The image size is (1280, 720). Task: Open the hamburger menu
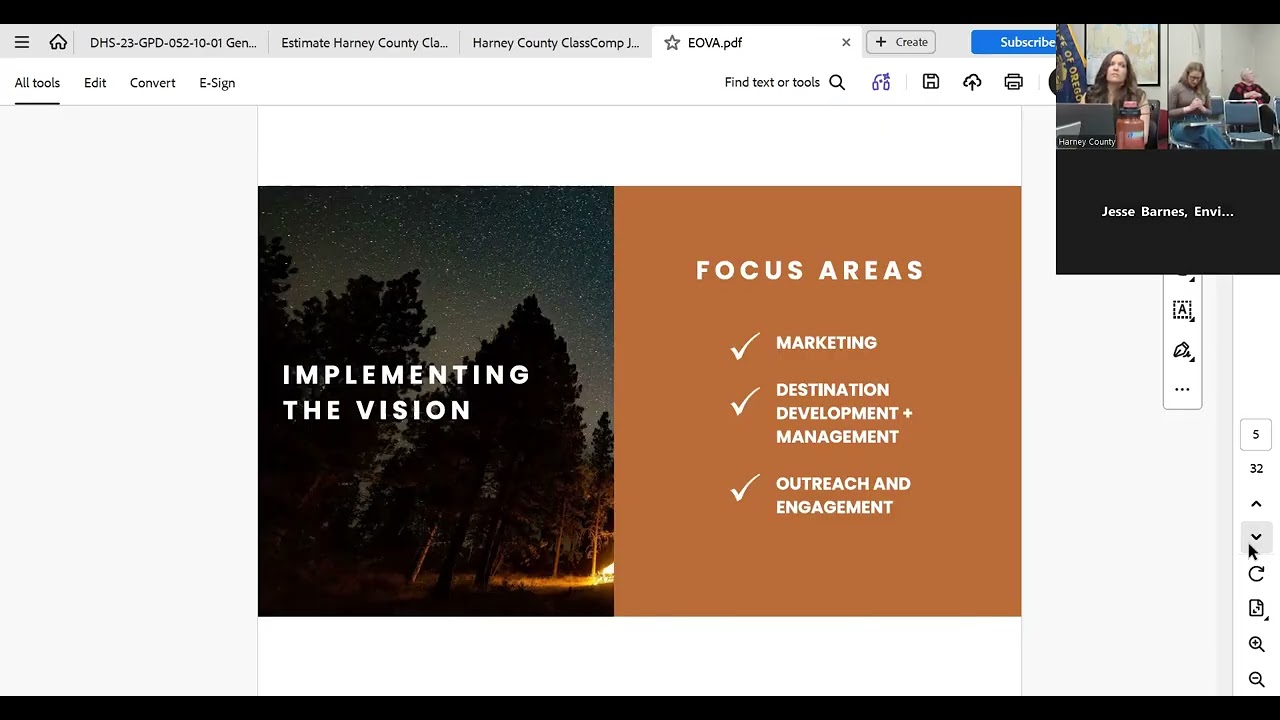click(22, 42)
